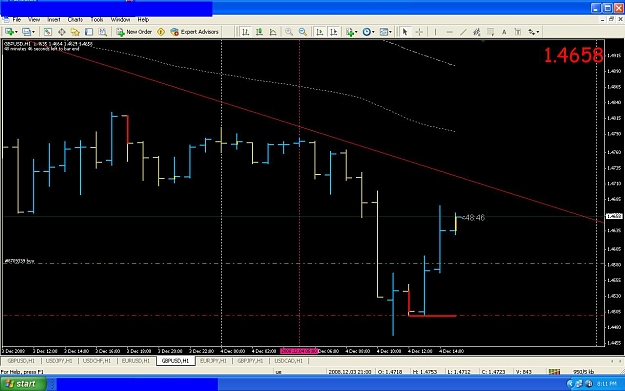This screenshot has height=391, width=625.
Task: Select the Text (A) tool
Action: 504,32
